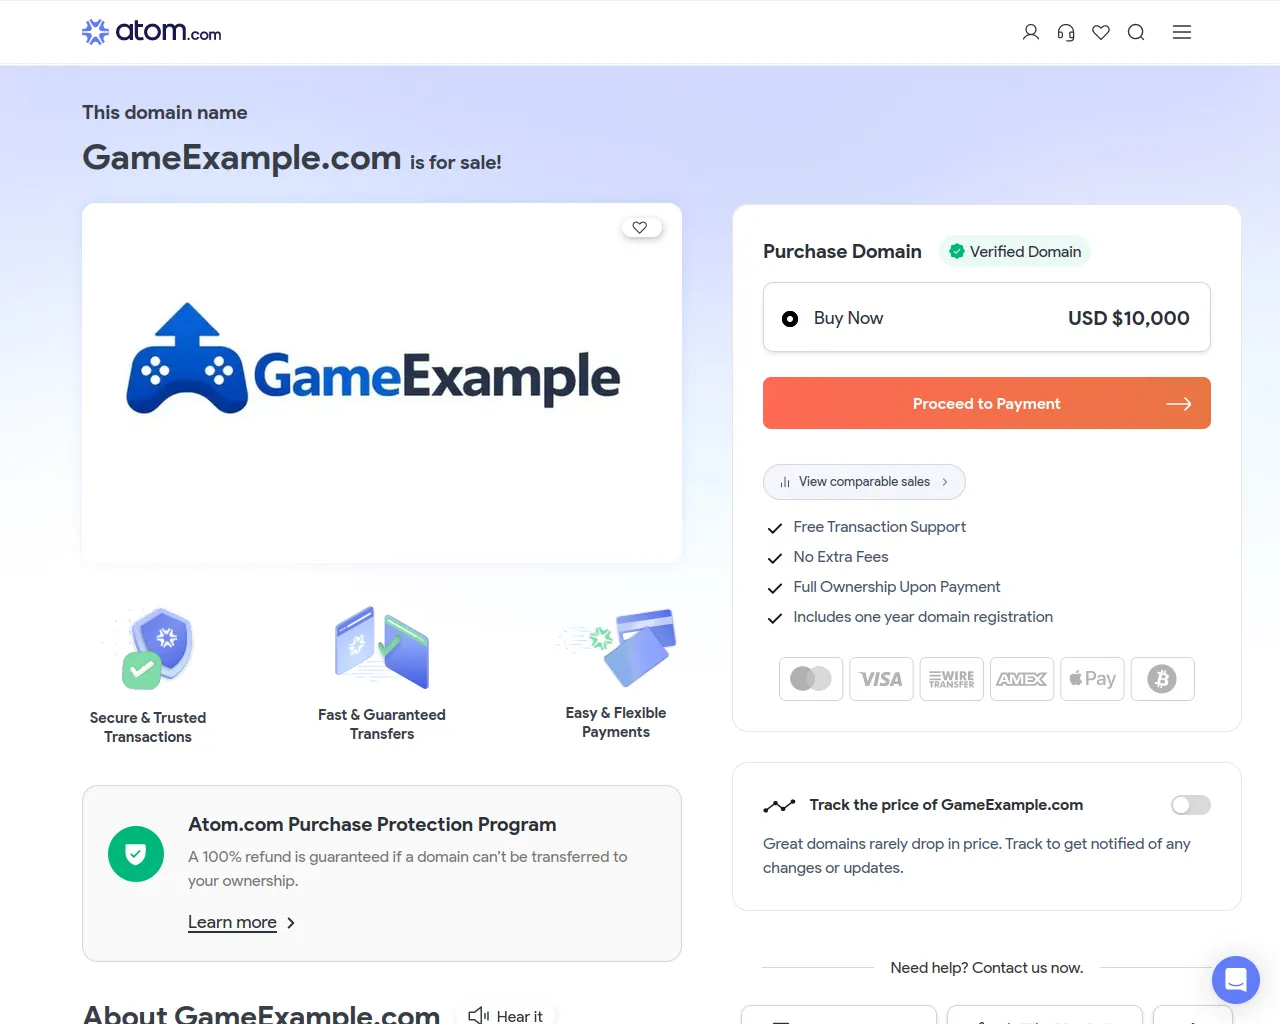The width and height of the screenshot is (1280, 1024).
Task: Click the 'GameExample.com' heading text
Action: 242,158
